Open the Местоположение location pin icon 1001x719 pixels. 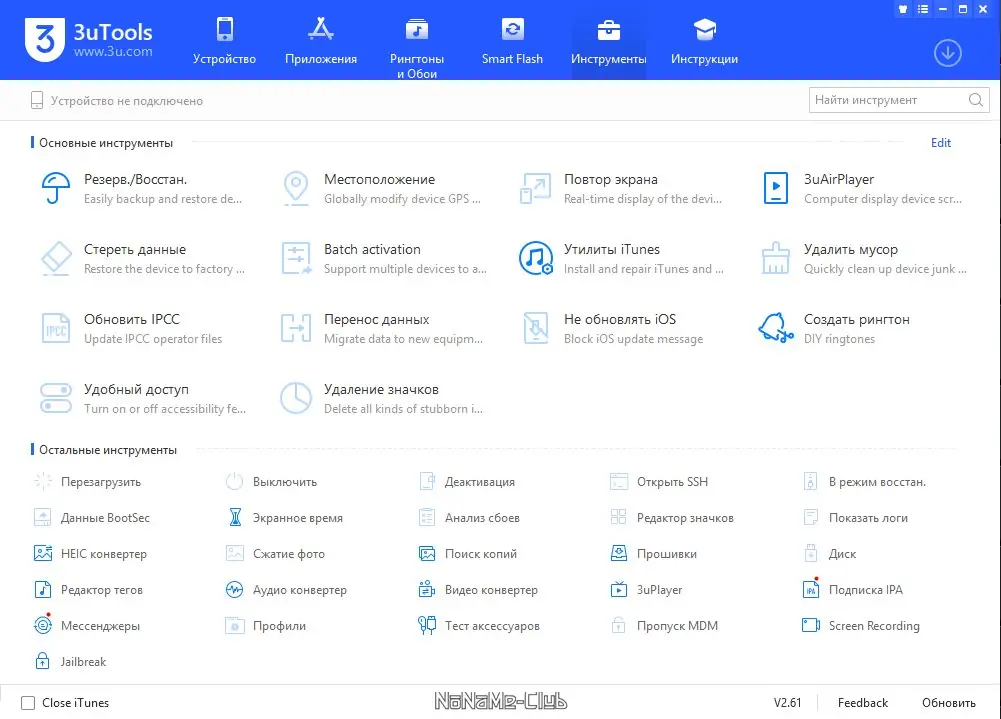[x=296, y=188]
